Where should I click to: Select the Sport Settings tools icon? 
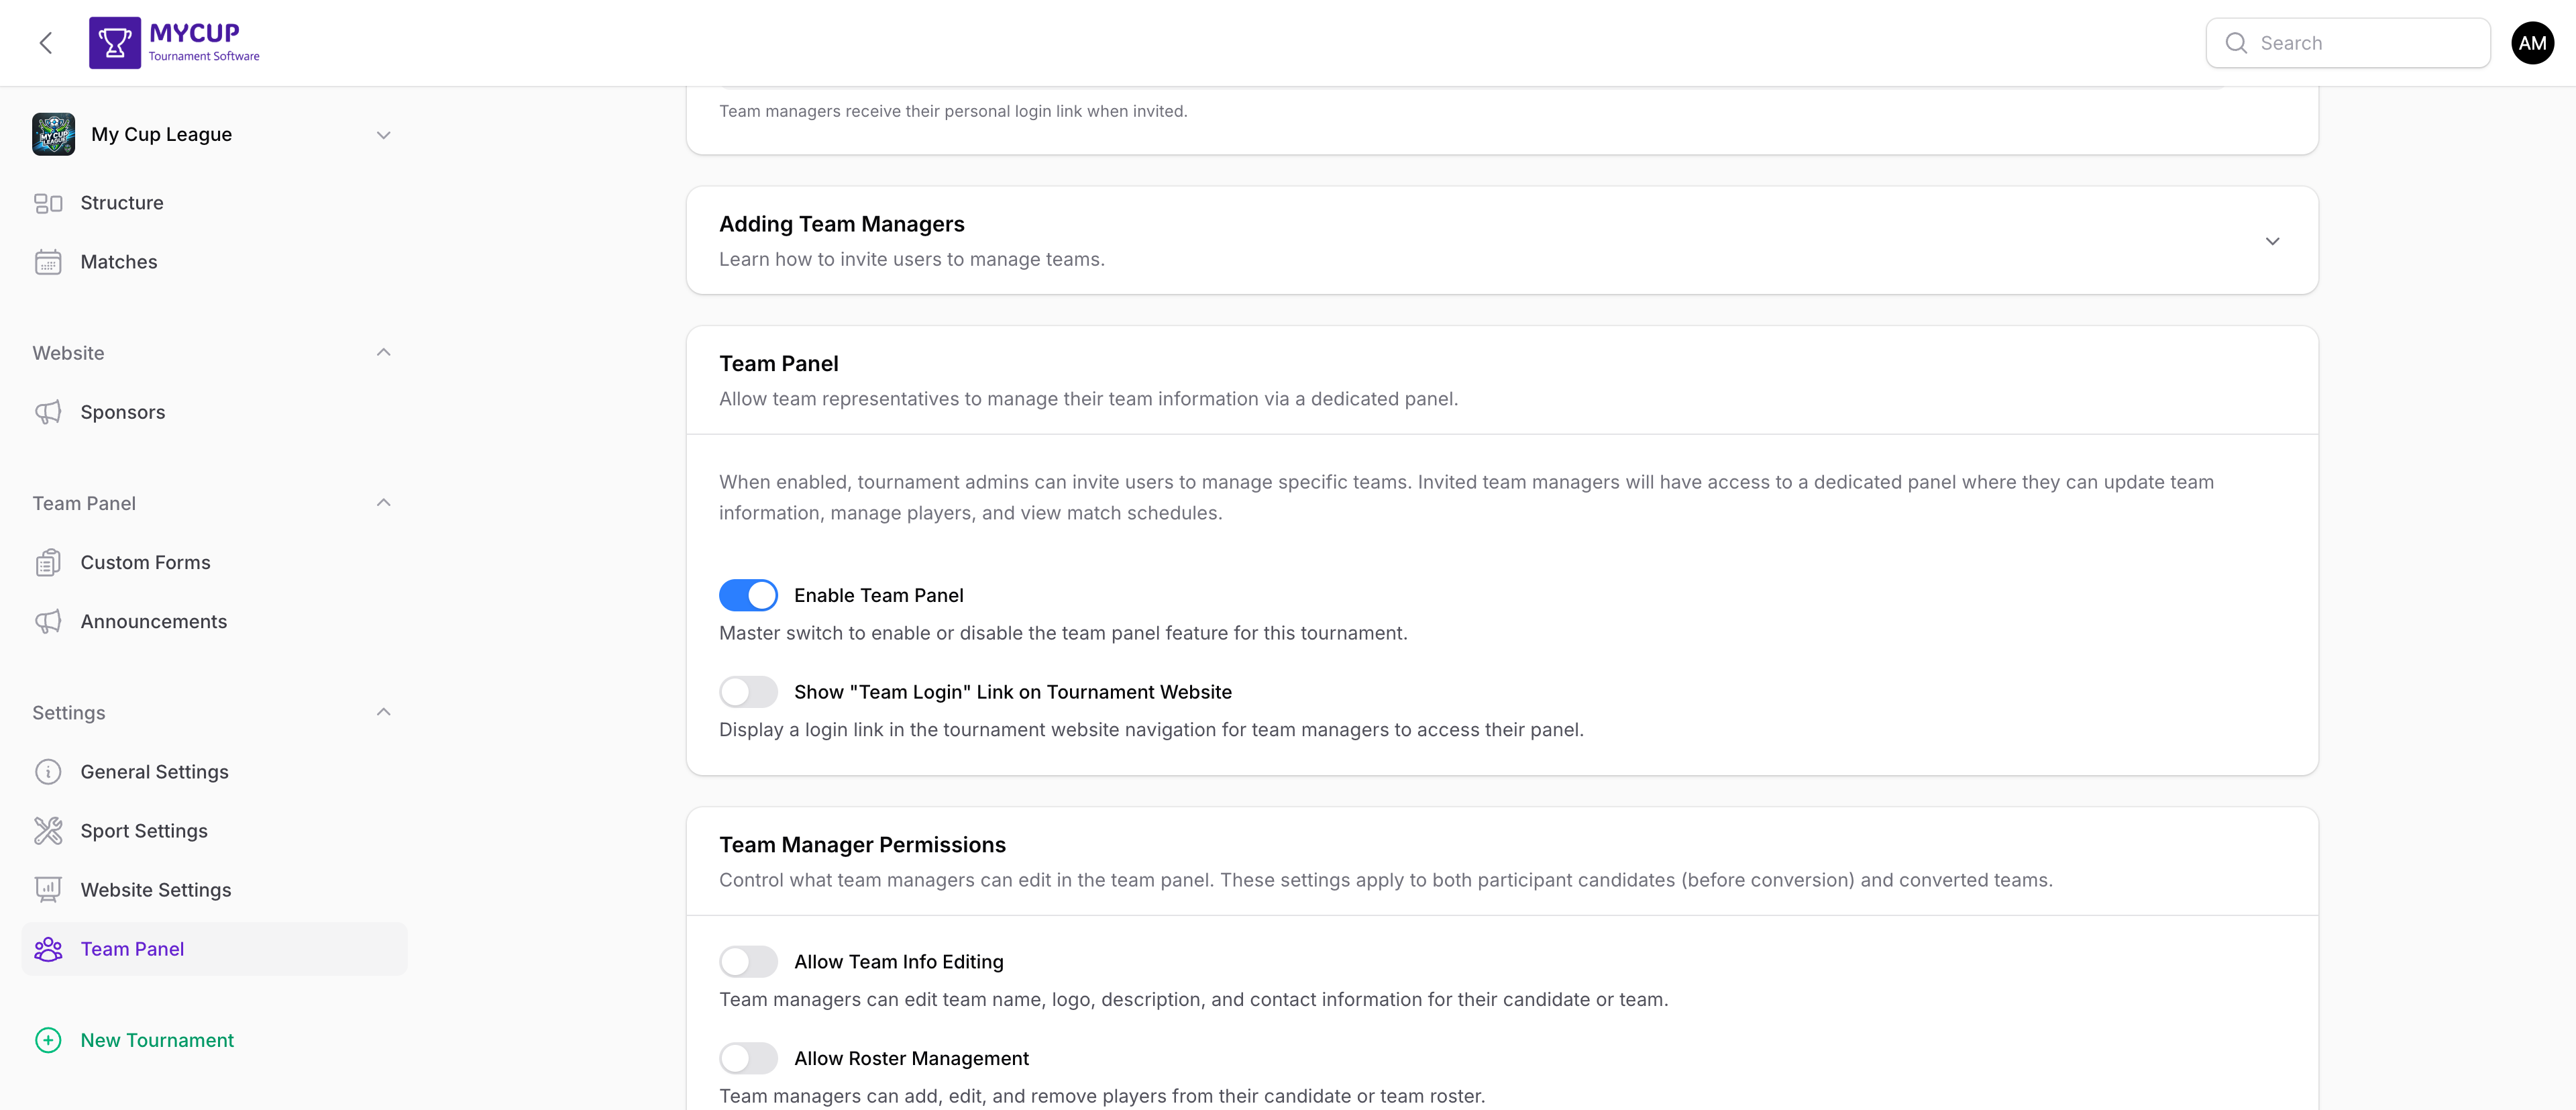point(49,830)
